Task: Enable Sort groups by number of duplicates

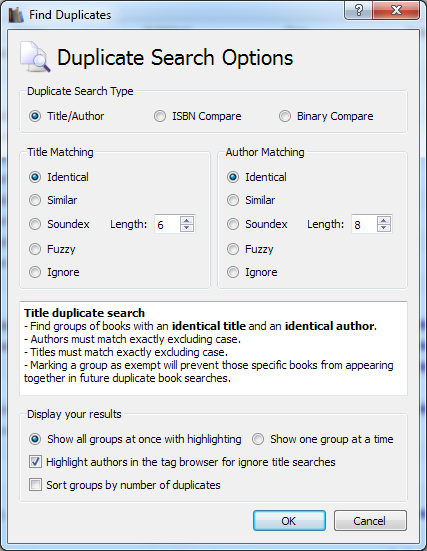Action: (x=125, y=485)
